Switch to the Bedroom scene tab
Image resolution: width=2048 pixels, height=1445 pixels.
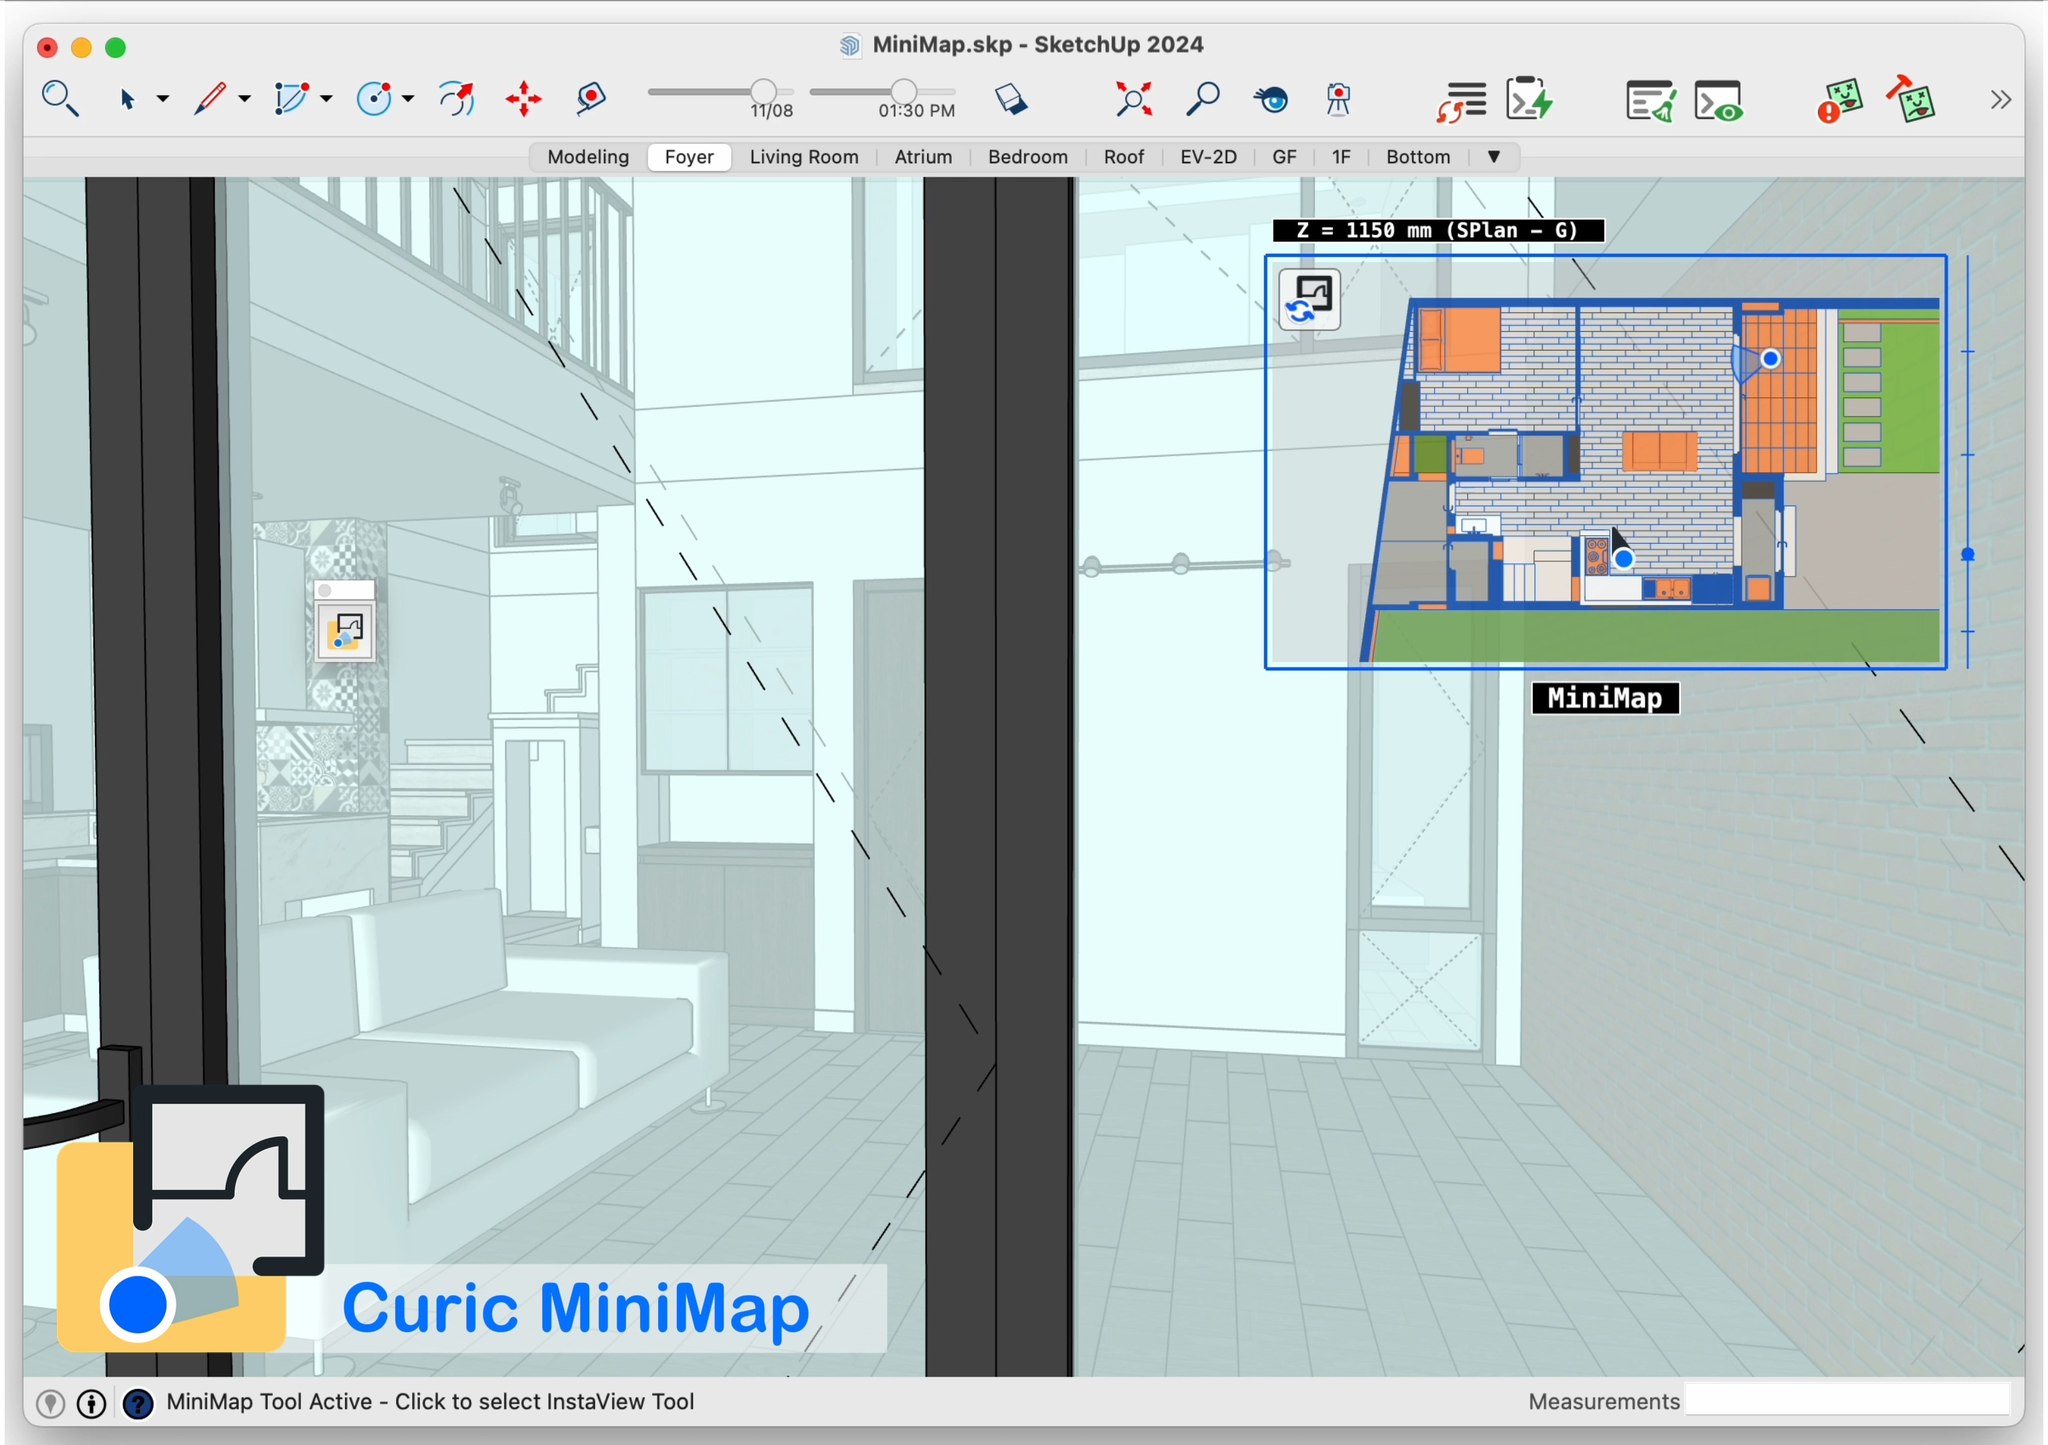(x=1027, y=157)
